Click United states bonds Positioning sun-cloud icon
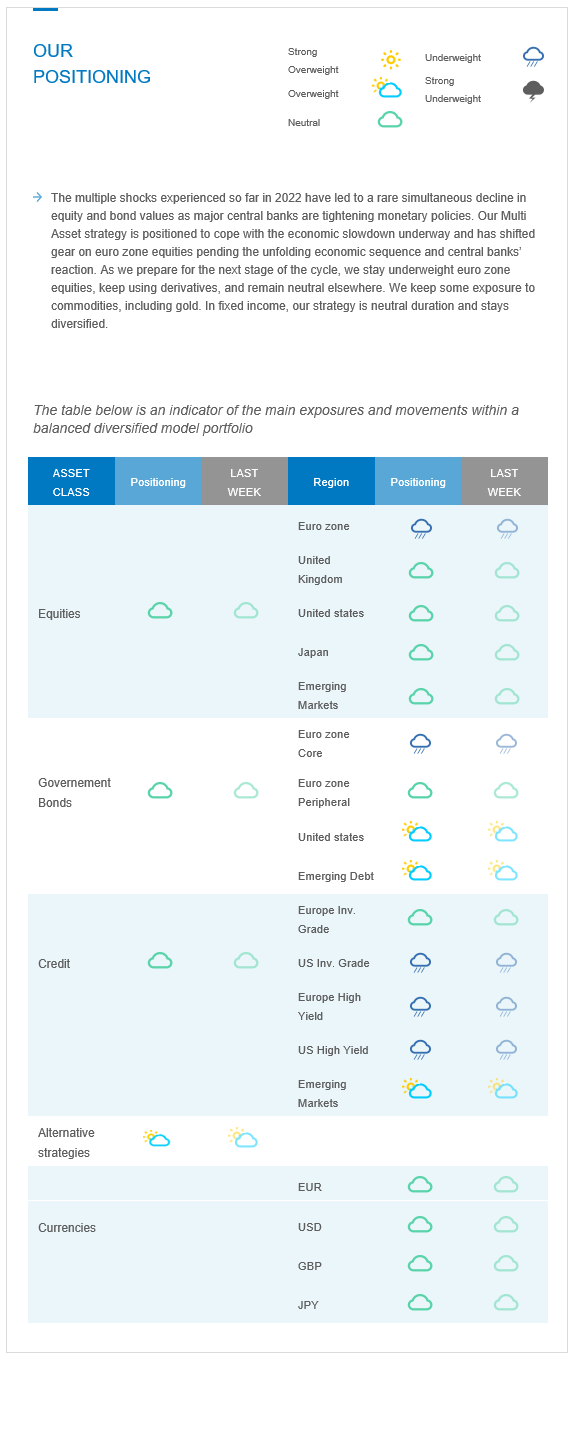The image size is (573, 1450). 417,832
